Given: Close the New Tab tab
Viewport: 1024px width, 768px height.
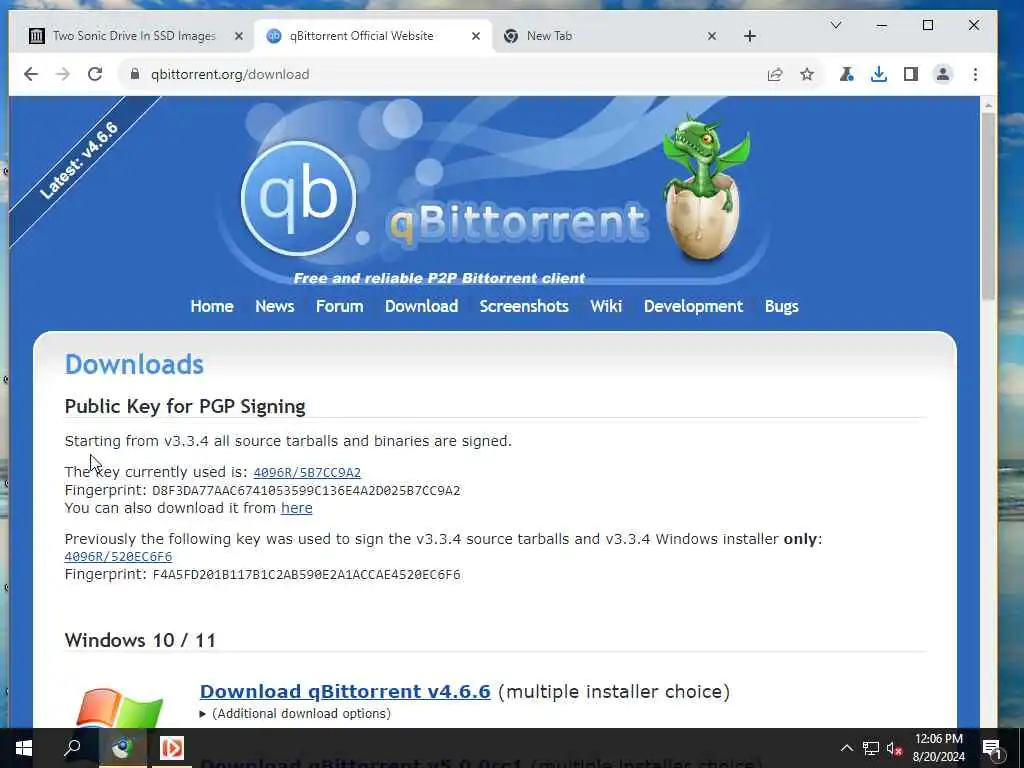Looking at the screenshot, I should tap(712, 36).
